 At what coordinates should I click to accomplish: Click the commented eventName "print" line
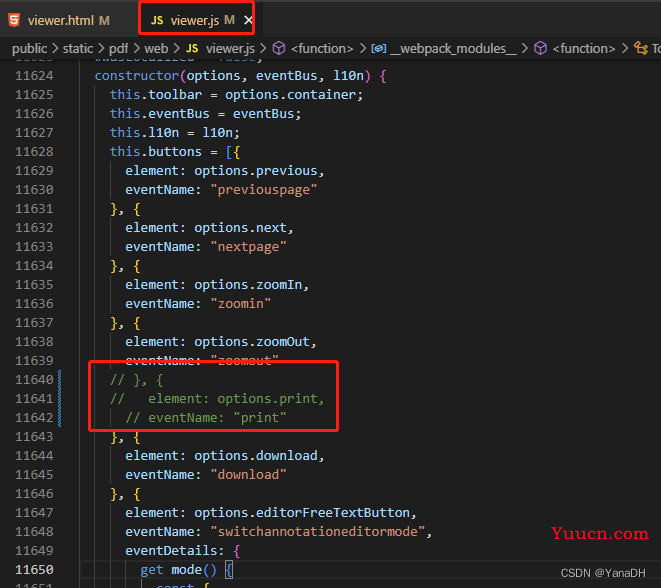pyautogui.click(x=206, y=418)
